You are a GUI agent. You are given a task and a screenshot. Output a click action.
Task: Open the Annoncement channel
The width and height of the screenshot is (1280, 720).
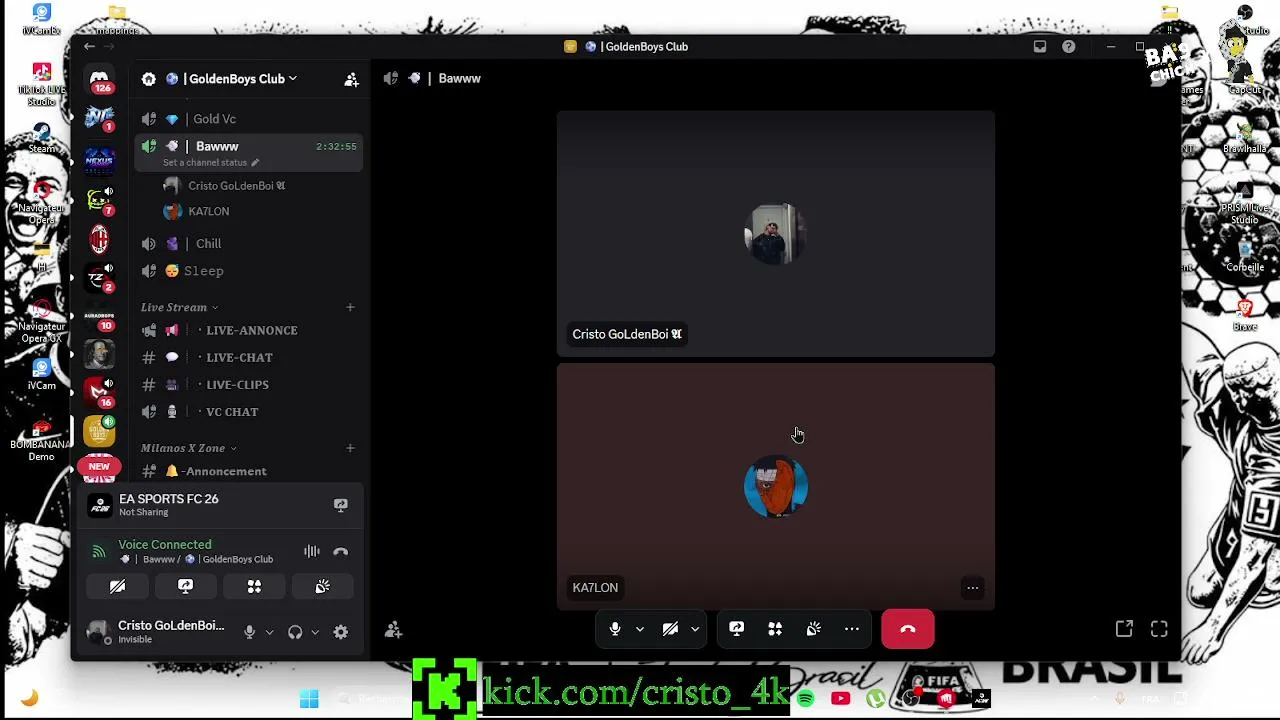pyautogui.click(x=249, y=471)
